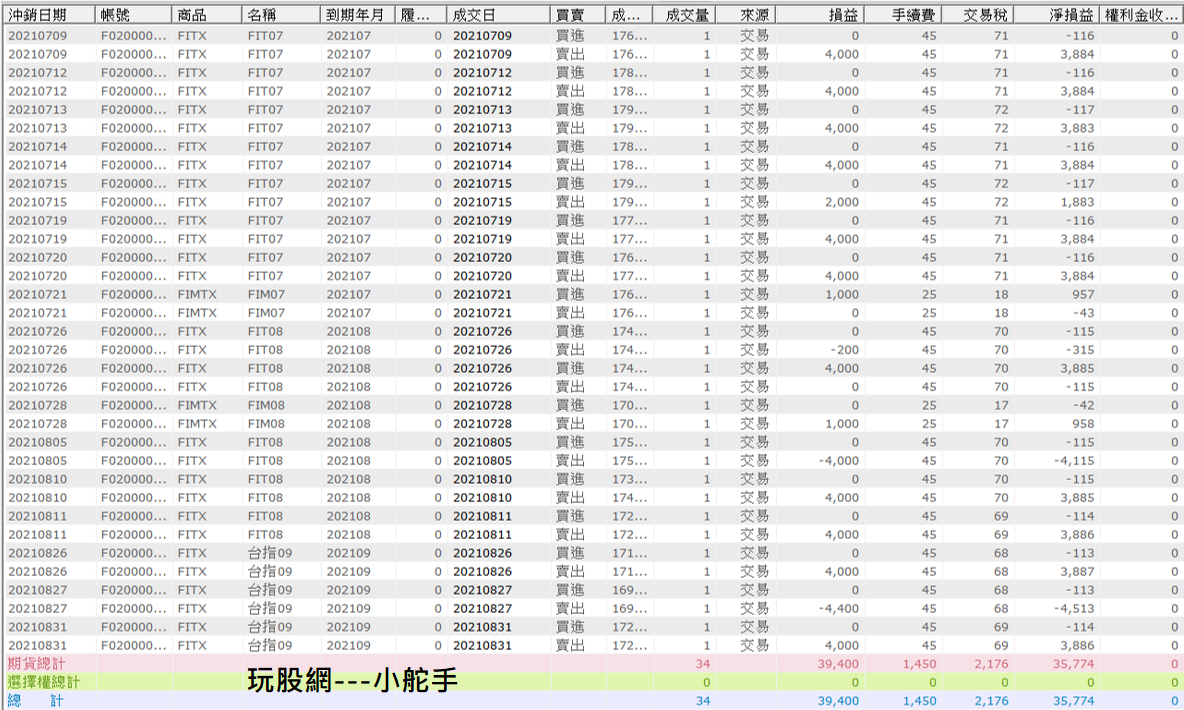Click the 淨損益 value 958
The height and width of the screenshot is (710, 1184).
pyautogui.click(x=1083, y=424)
